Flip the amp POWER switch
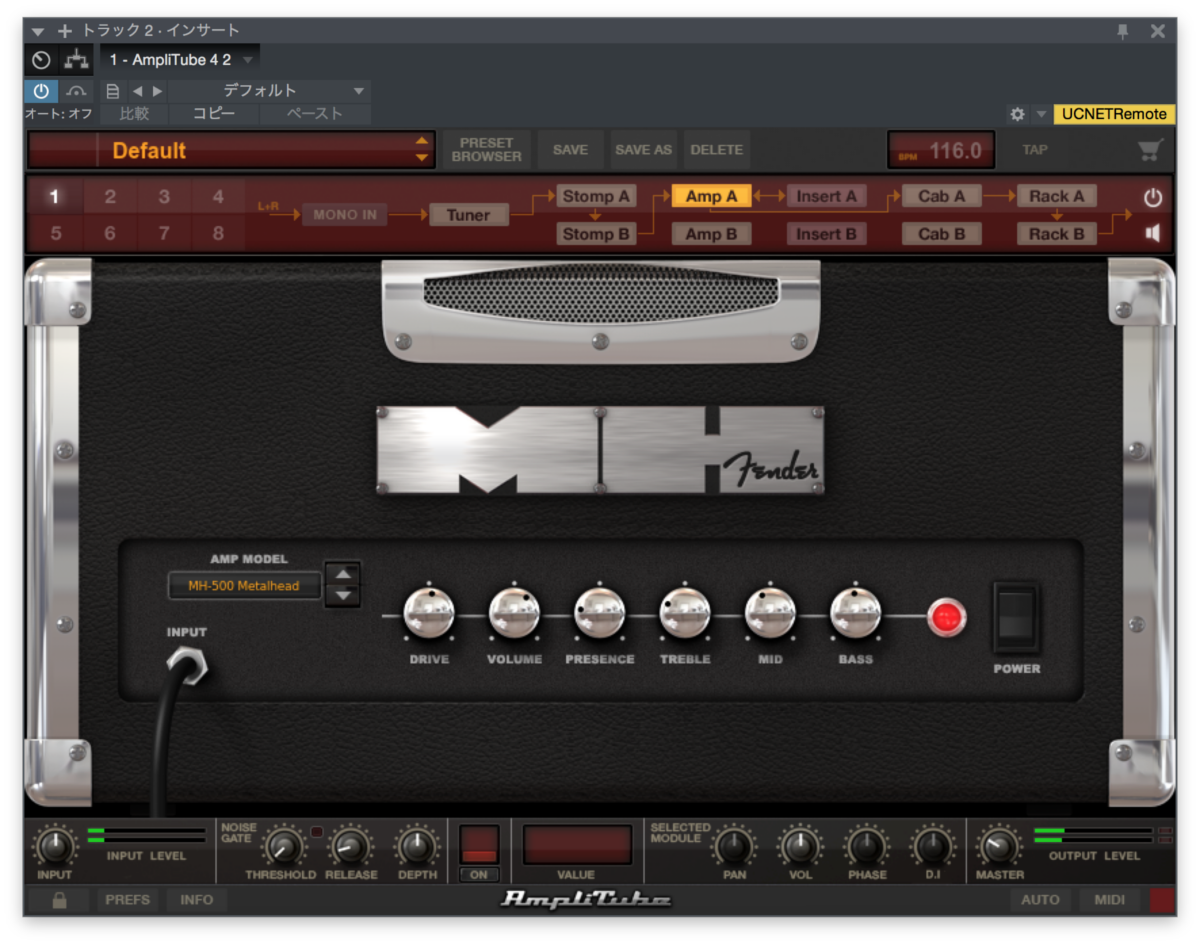 click(x=1016, y=617)
